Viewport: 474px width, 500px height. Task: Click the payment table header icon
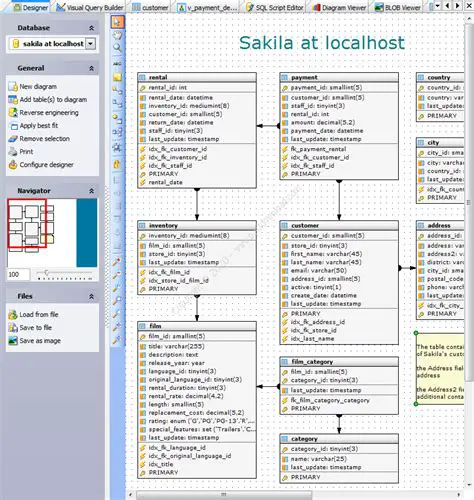pos(285,77)
